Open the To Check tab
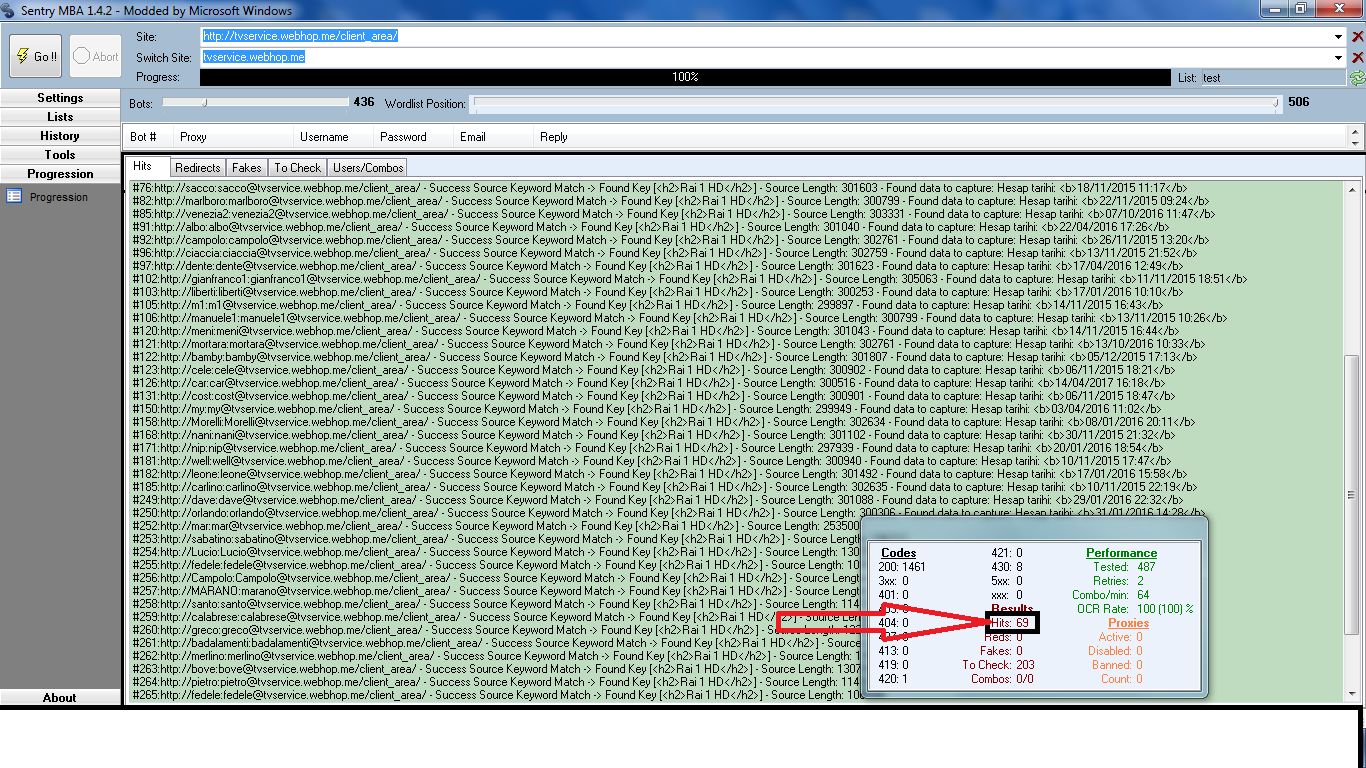Screen dimensions: 1366x768 click(298, 168)
